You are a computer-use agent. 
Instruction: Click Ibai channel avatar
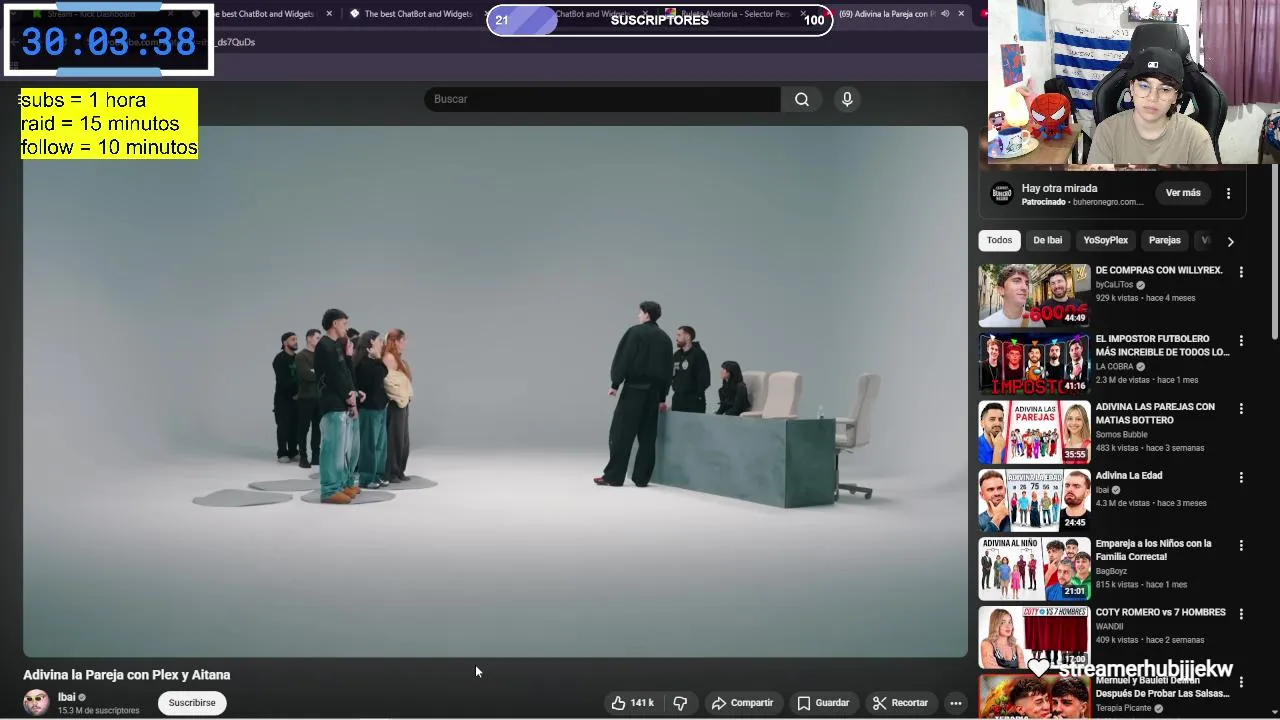pos(36,702)
